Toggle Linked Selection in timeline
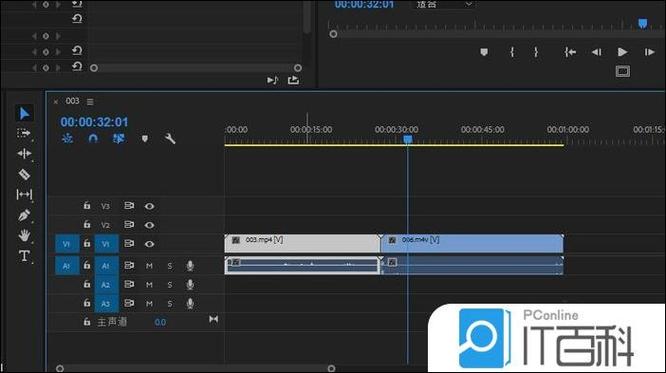This screenshot has height=373, width=666. pos(119,138)
